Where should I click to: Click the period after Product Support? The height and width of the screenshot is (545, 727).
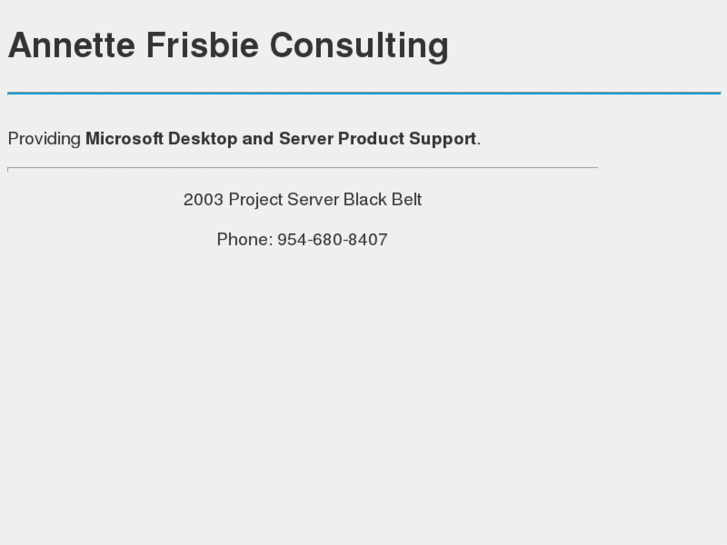479,140
